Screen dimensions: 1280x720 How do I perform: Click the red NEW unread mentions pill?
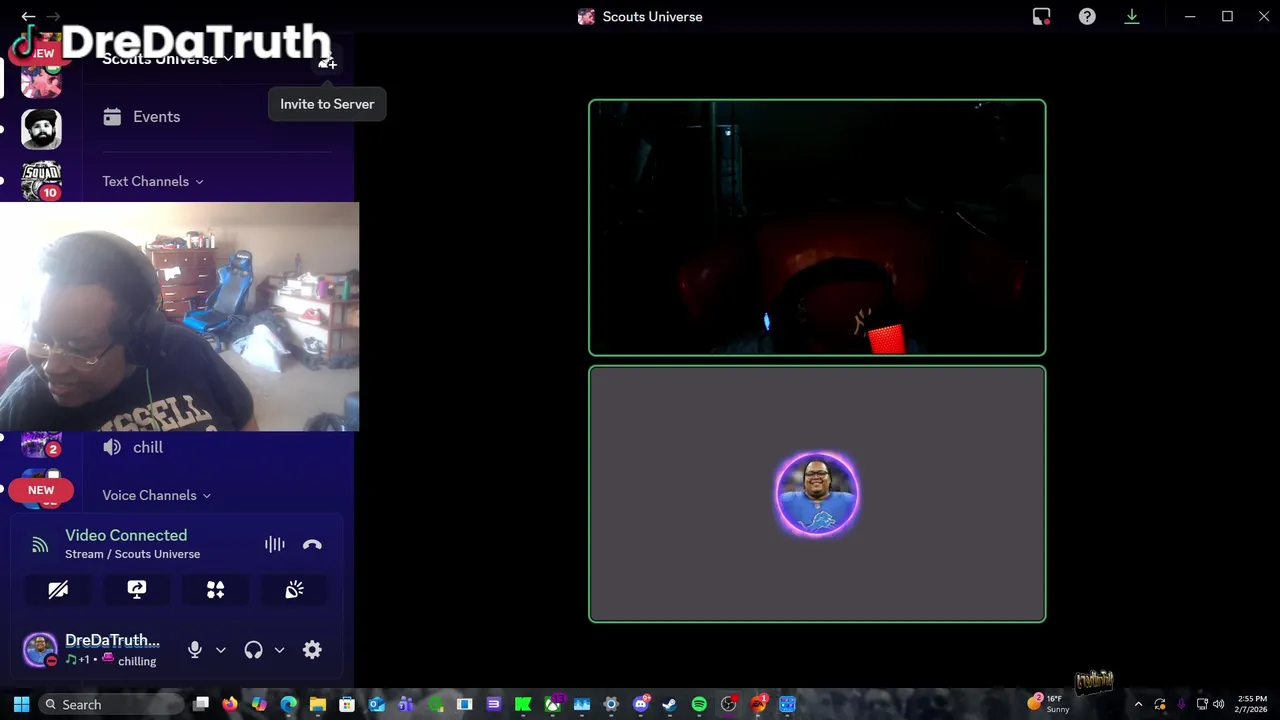(41, 490)
